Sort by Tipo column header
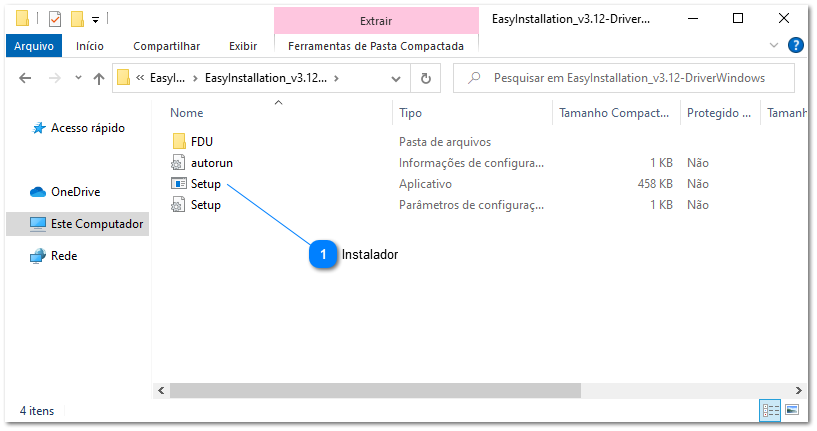Viewport: 817px width, 431px height. point(410,113)
